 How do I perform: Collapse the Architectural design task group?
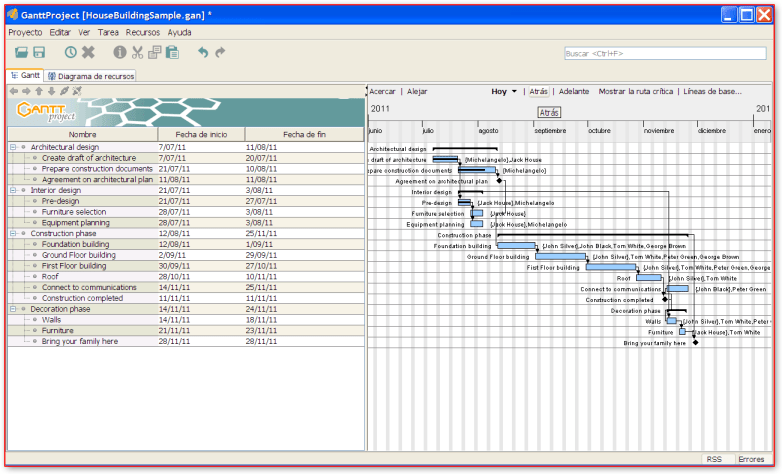pyautogui.click(x=13, y=147)
